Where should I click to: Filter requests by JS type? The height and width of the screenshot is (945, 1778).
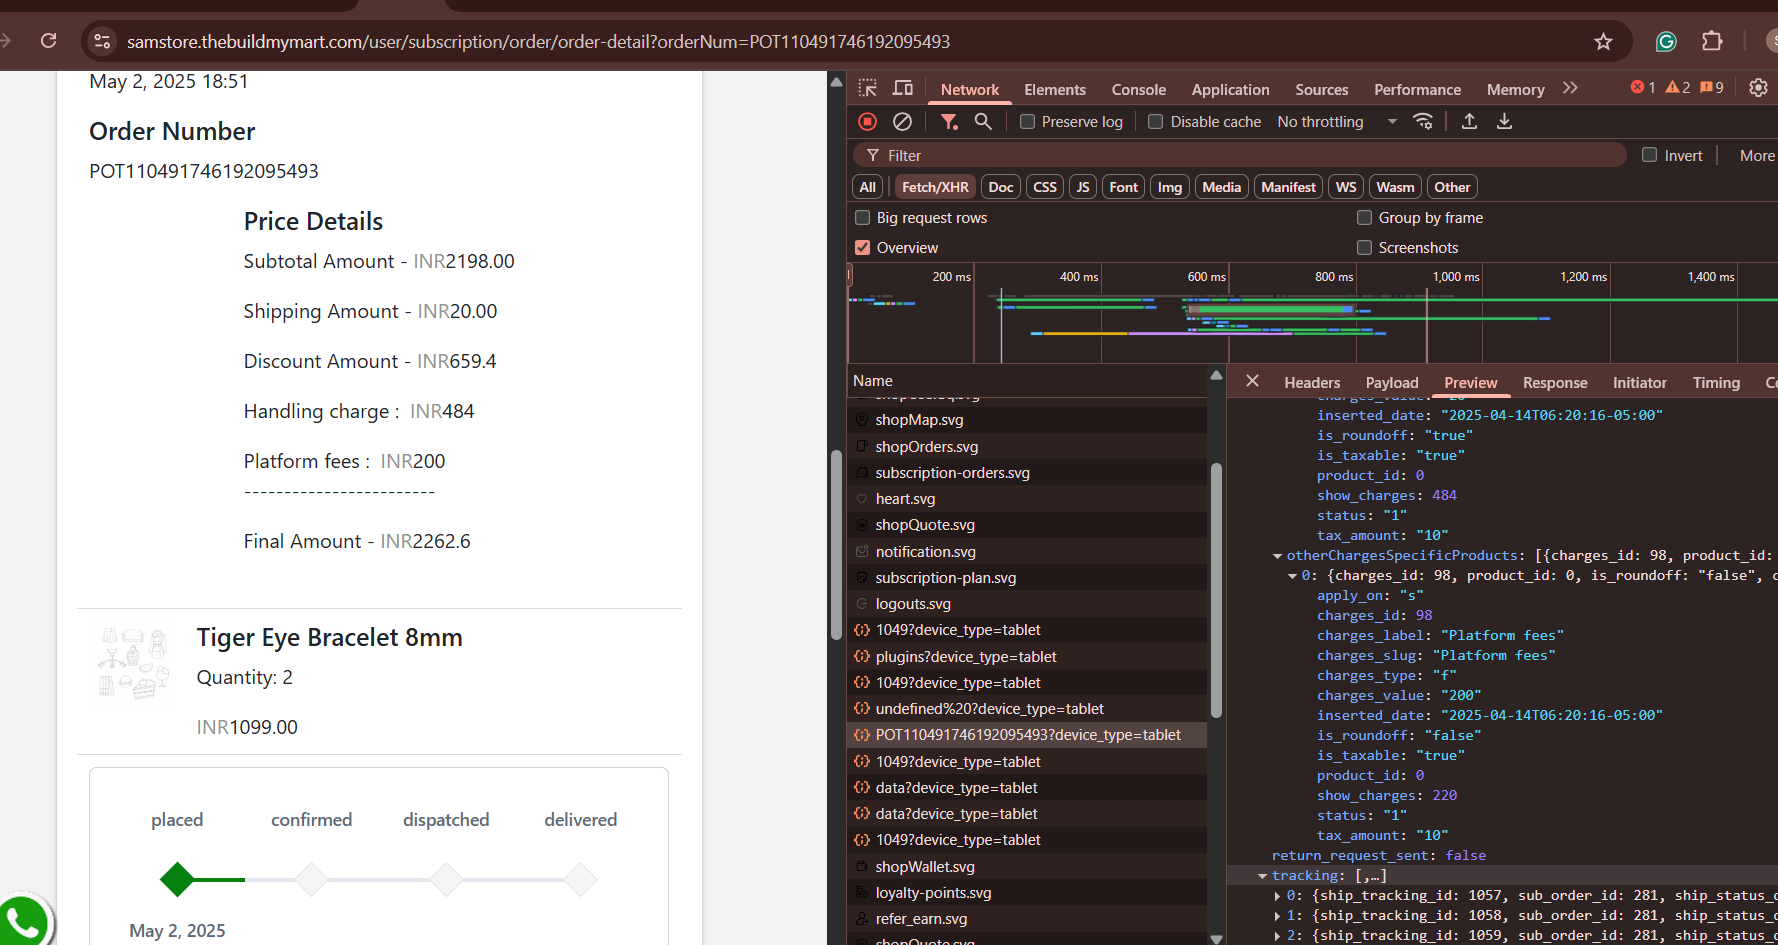coord(1082,187)
